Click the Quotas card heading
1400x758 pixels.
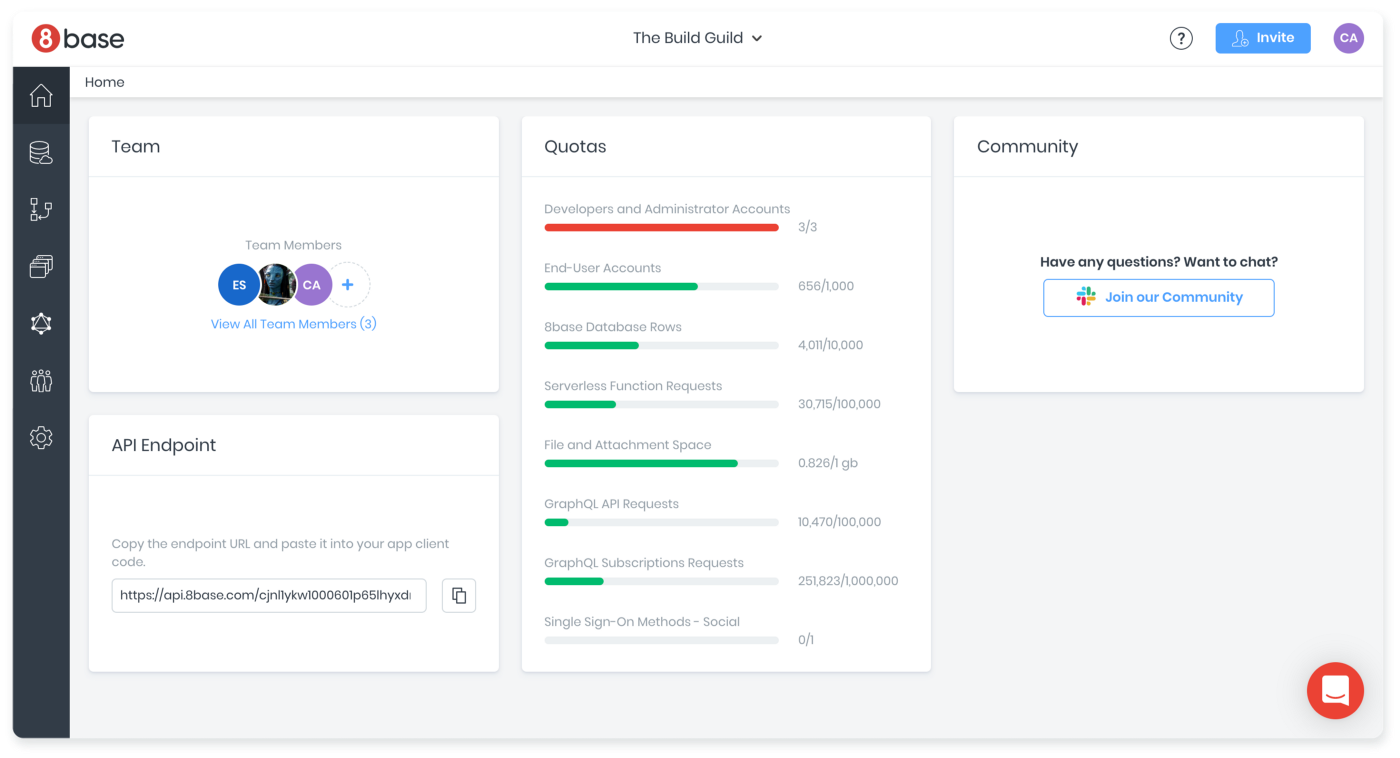click(575, 147)
